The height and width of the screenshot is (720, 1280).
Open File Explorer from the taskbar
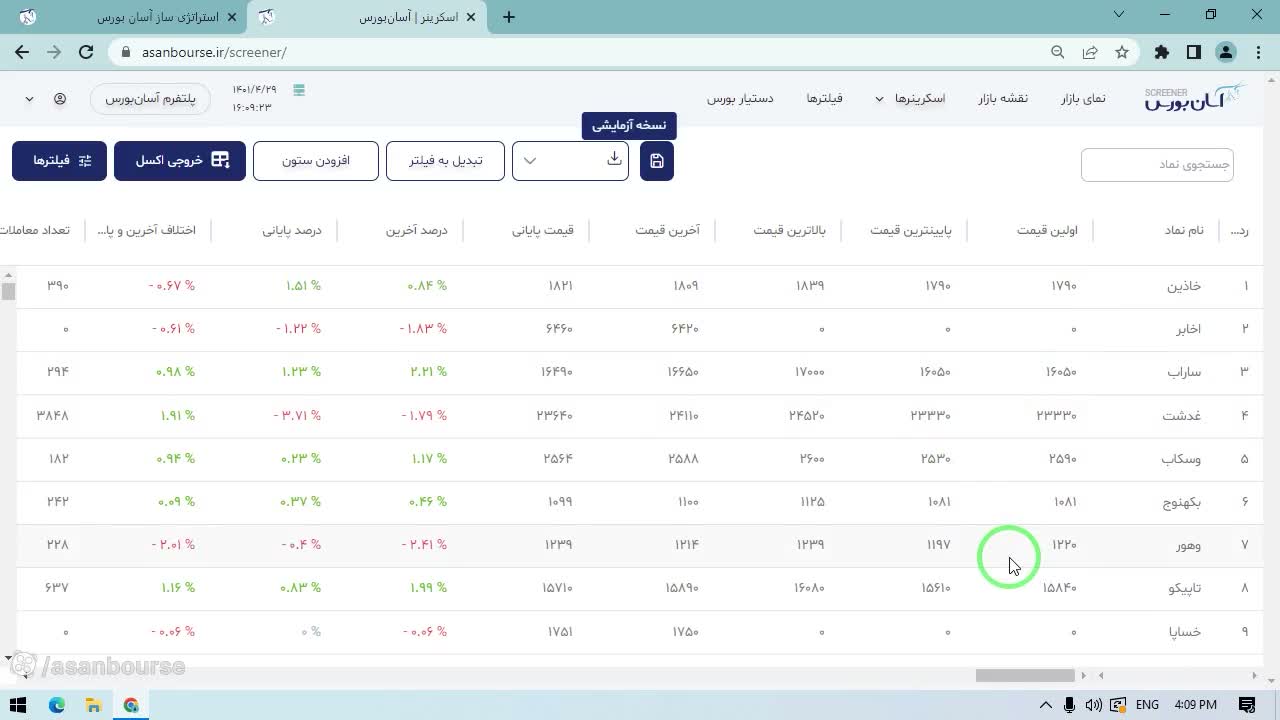point(94,705)
